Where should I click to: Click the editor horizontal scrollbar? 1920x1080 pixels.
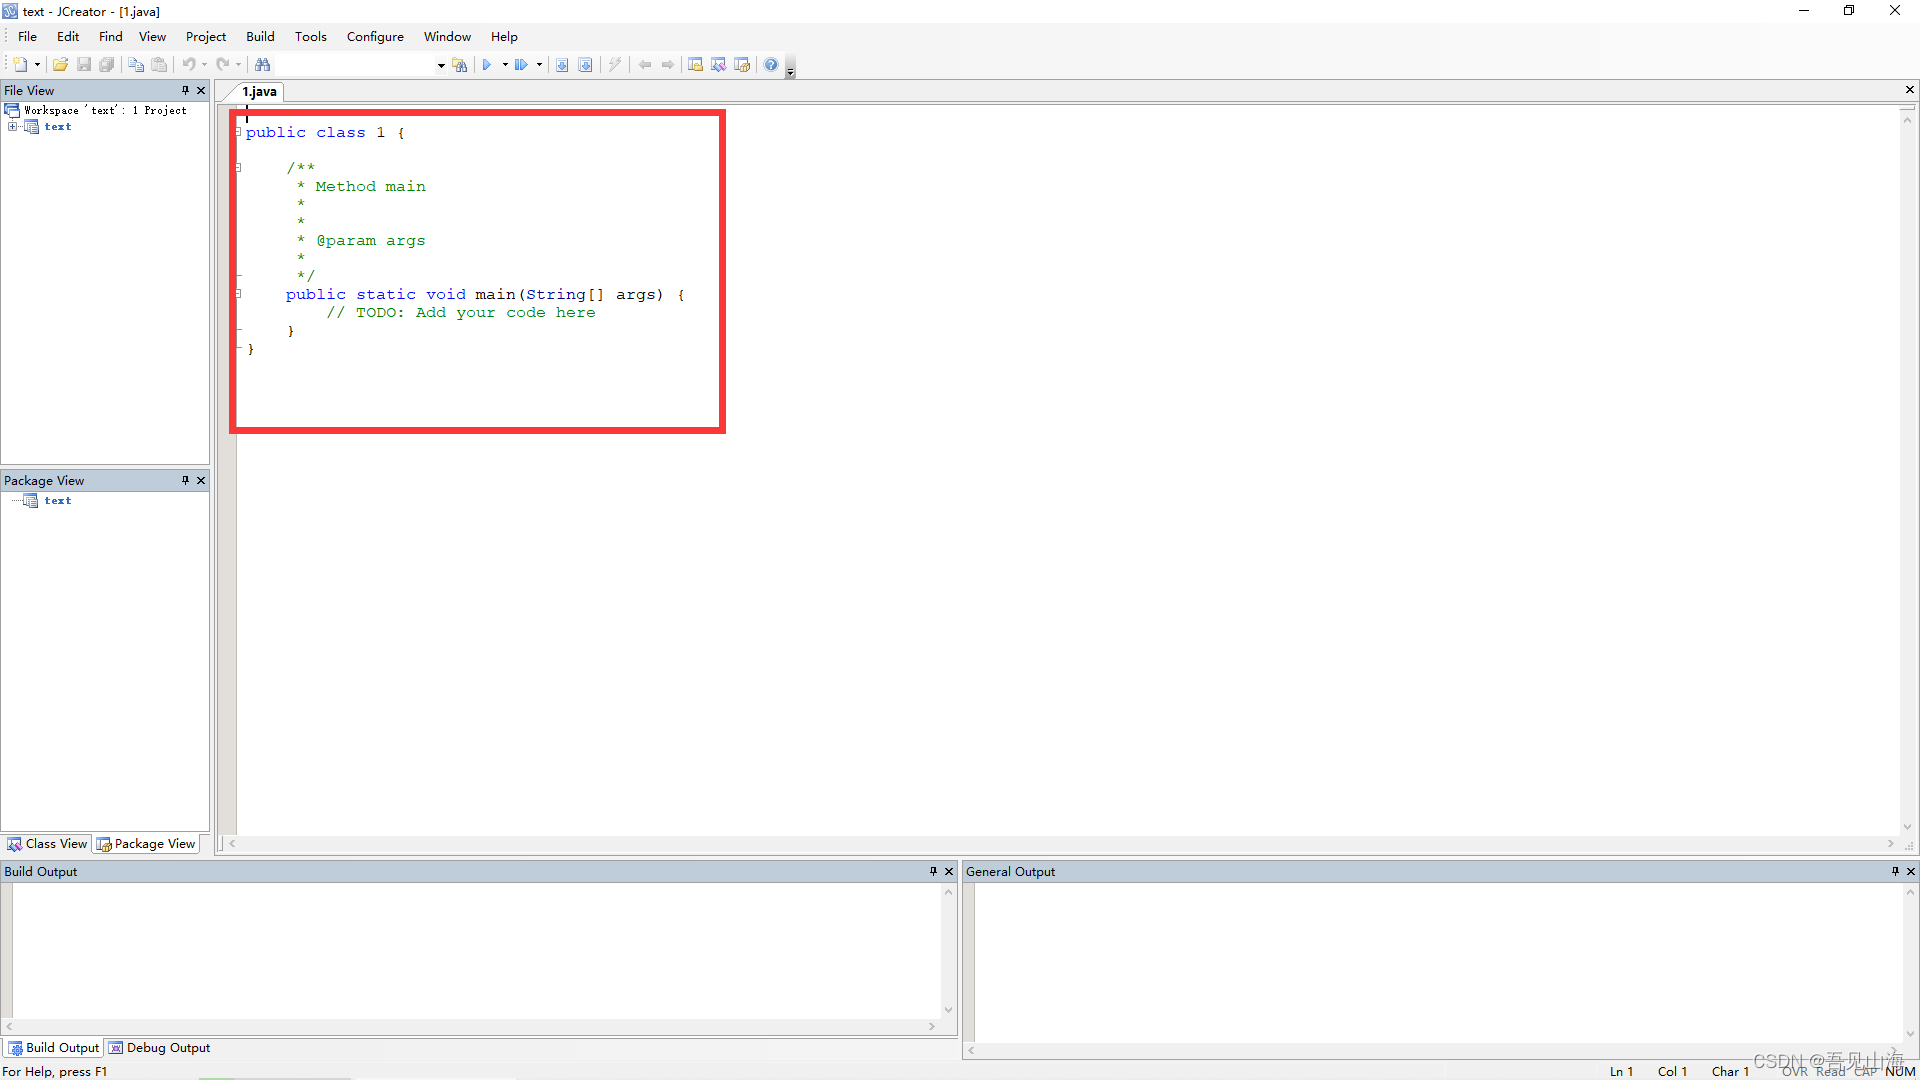(x=1060, y=844)
